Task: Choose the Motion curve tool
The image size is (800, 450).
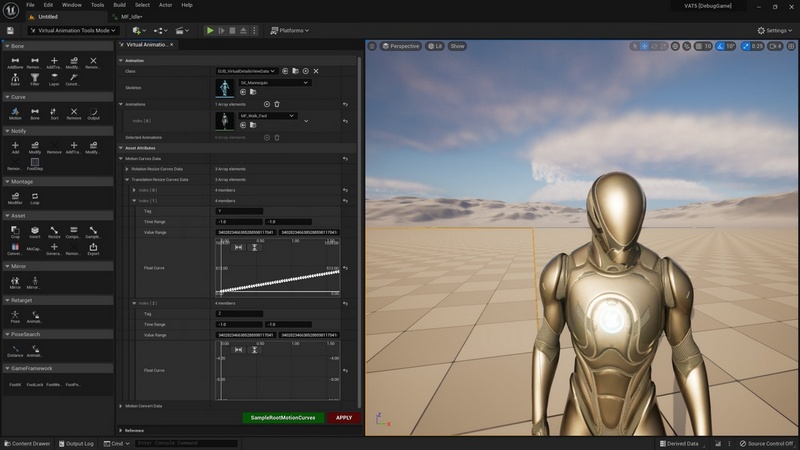Action: (x=15, y=113)
